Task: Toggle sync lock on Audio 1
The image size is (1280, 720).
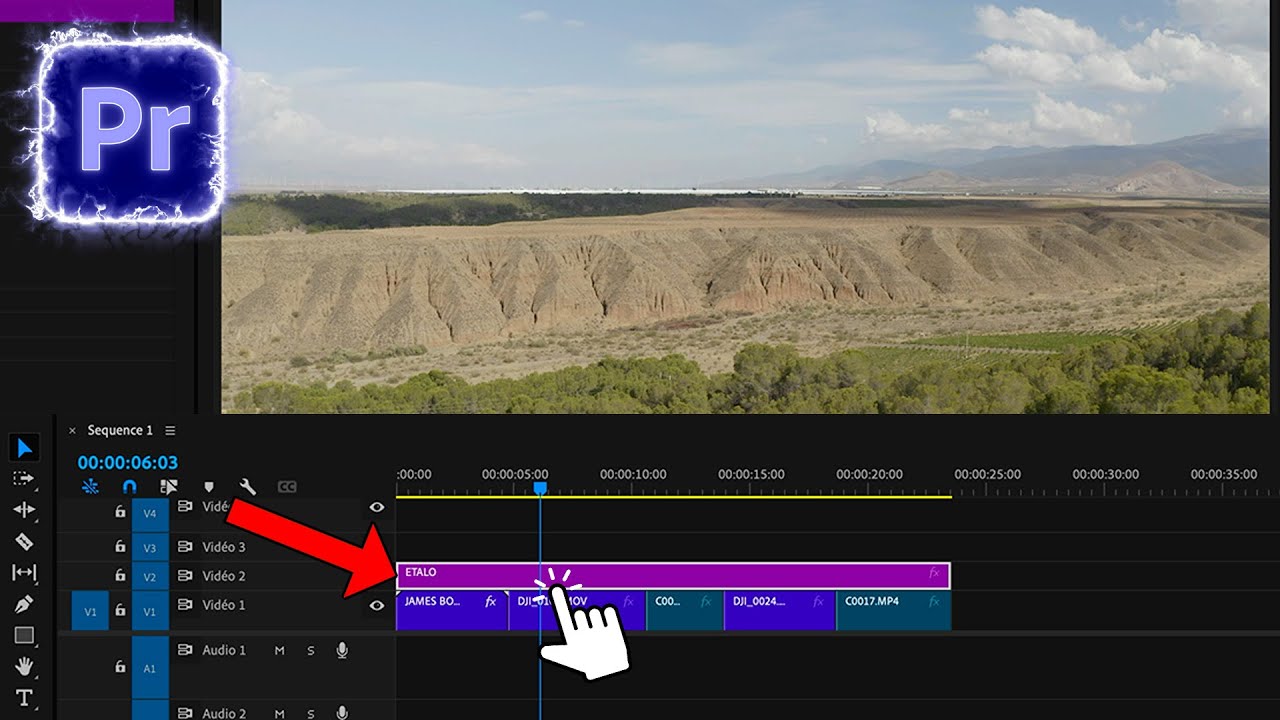Action: click(x=185, y=650)
